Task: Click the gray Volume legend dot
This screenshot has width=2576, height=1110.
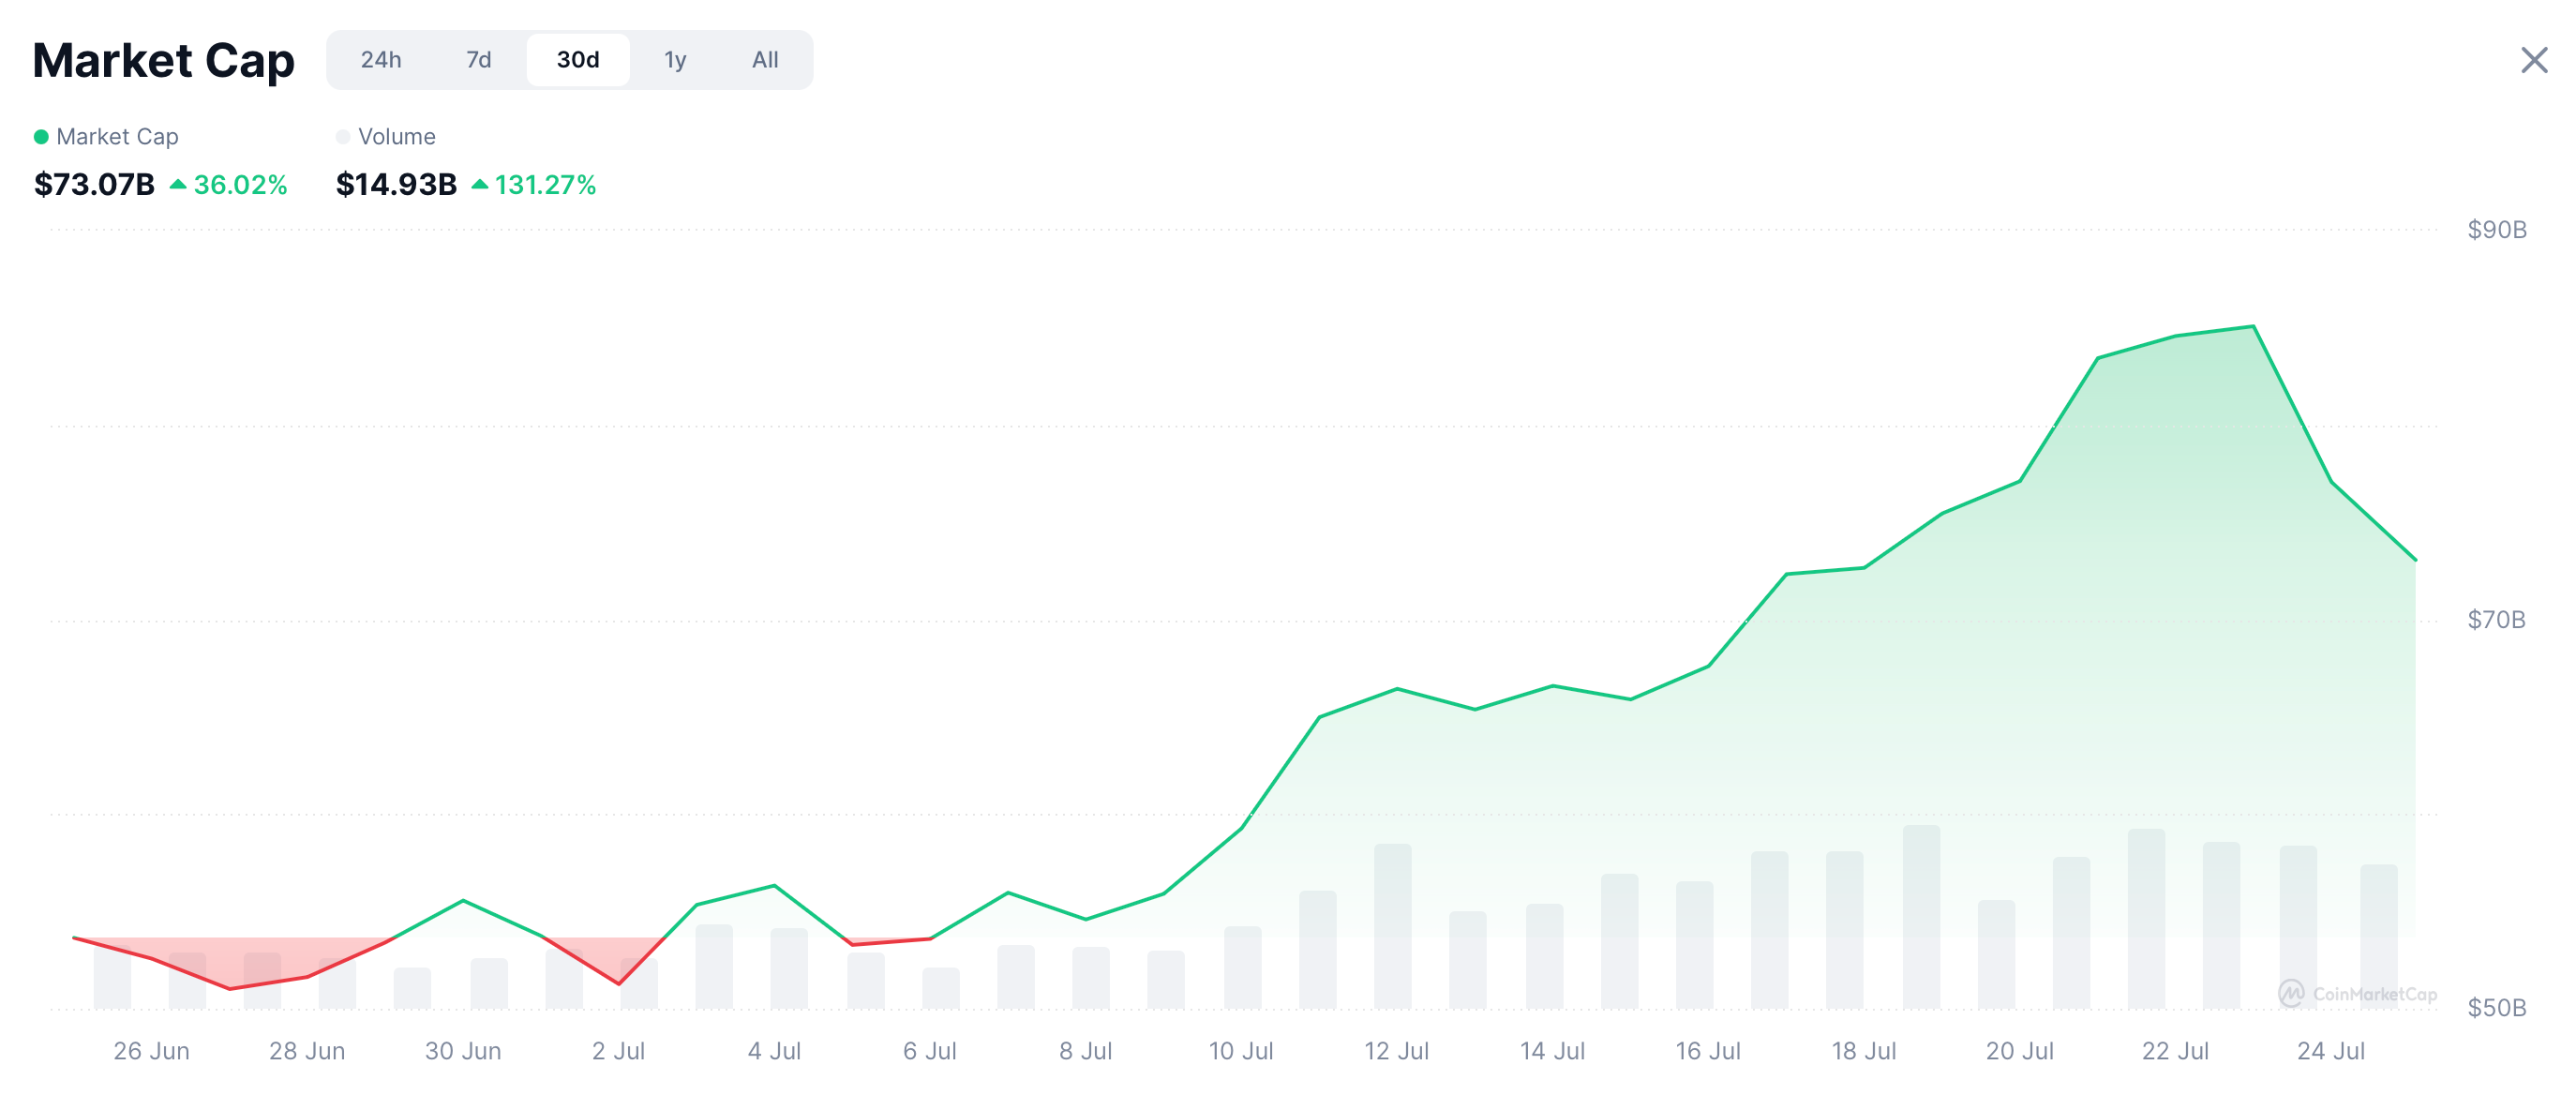Action: click(343, 137)
